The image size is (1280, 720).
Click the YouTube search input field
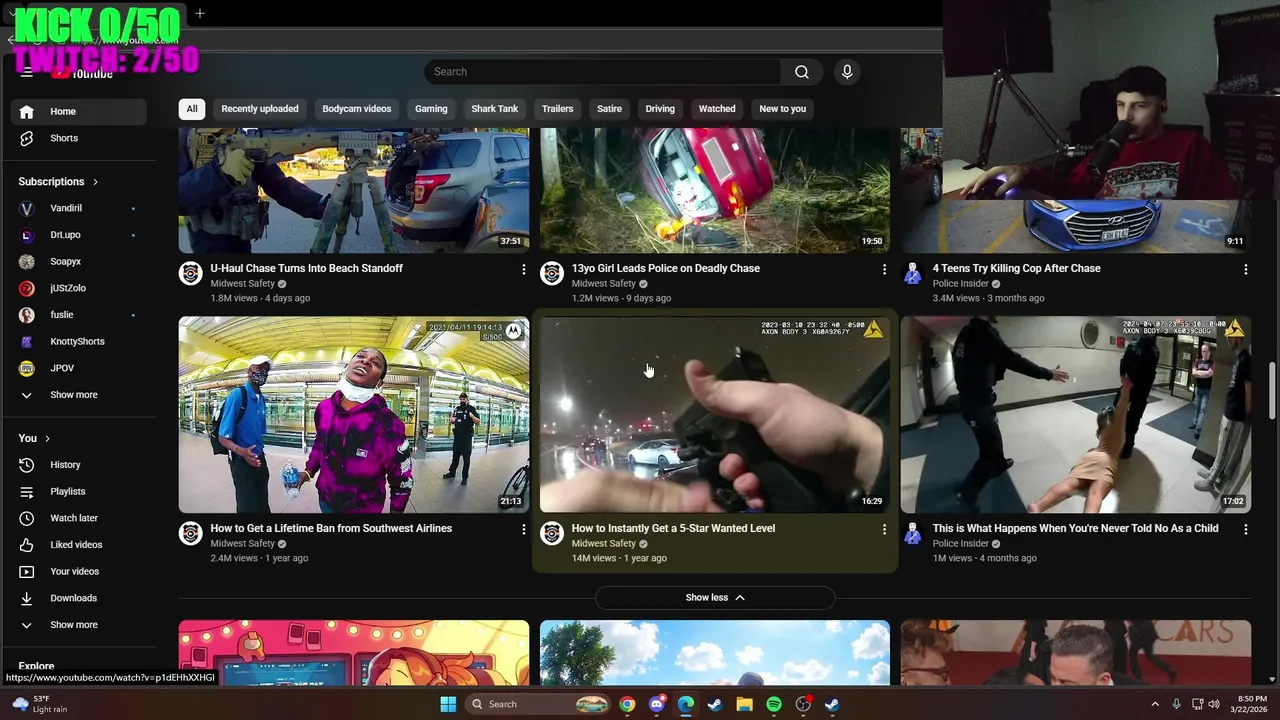[602, 72]
